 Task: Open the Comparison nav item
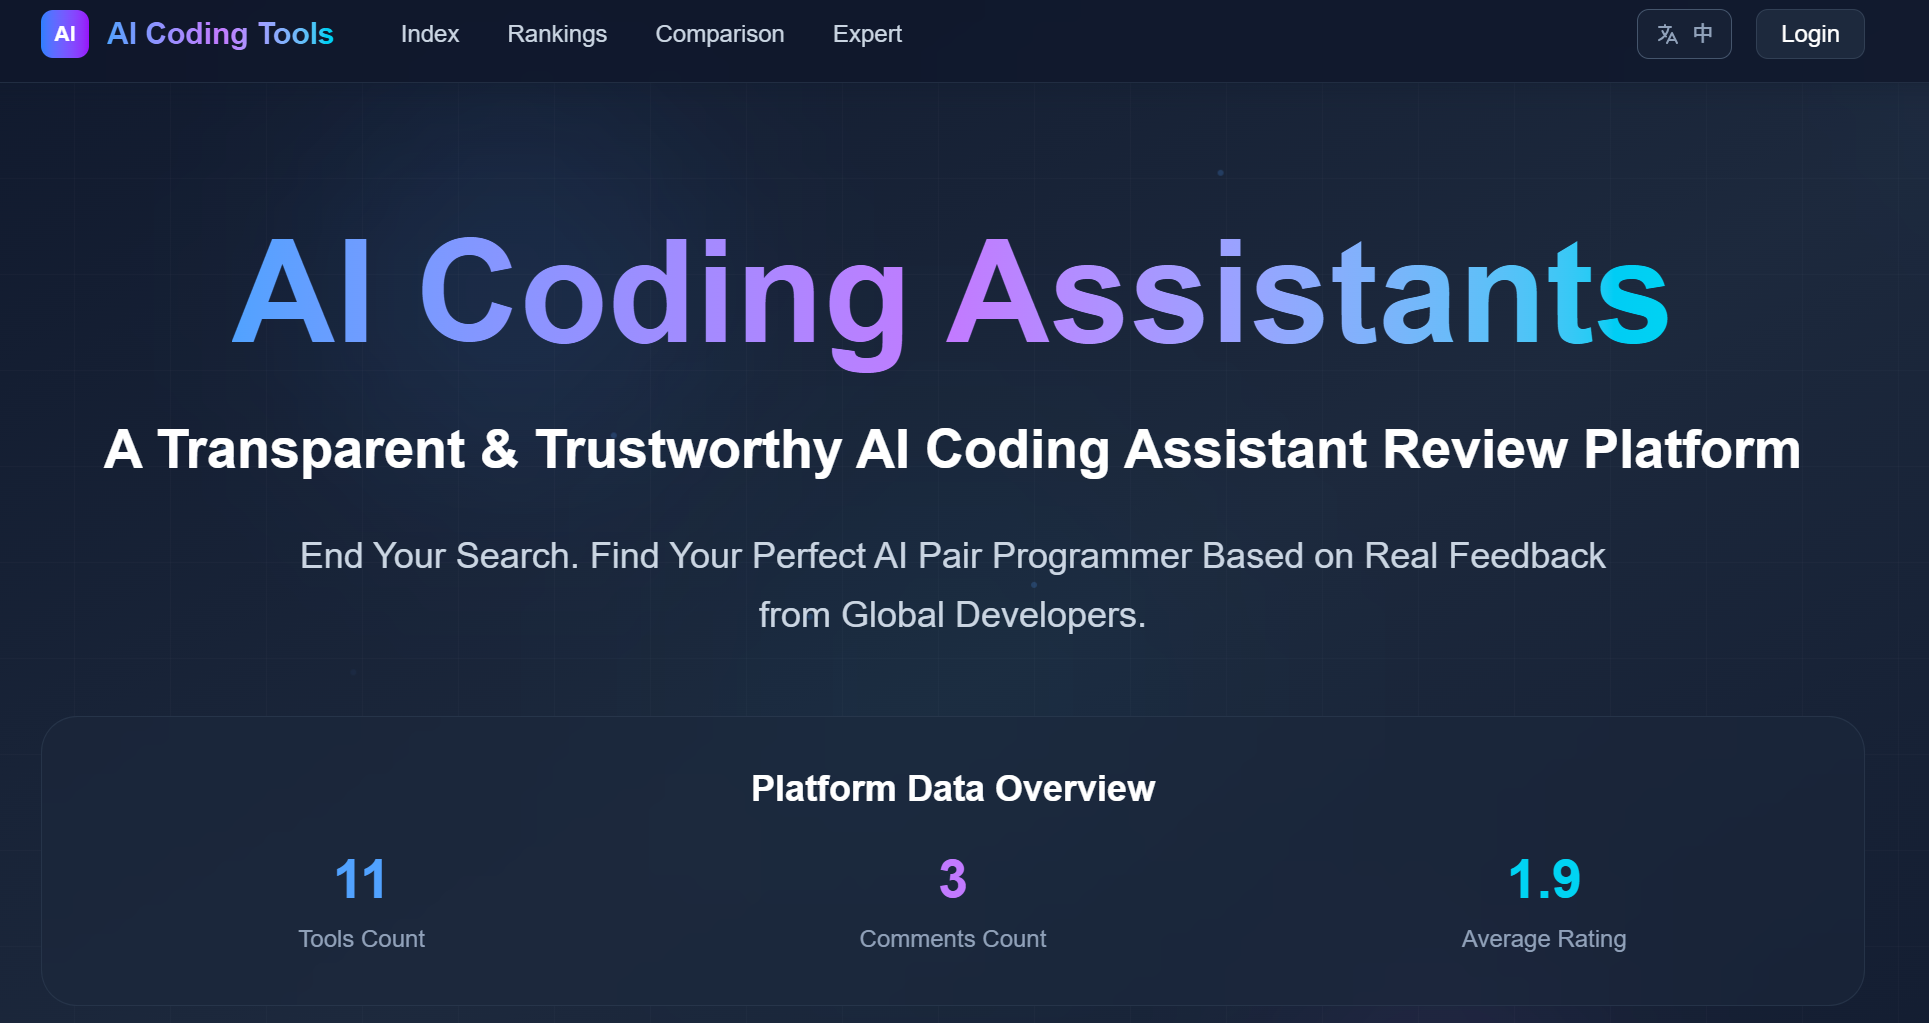point(719,34)
